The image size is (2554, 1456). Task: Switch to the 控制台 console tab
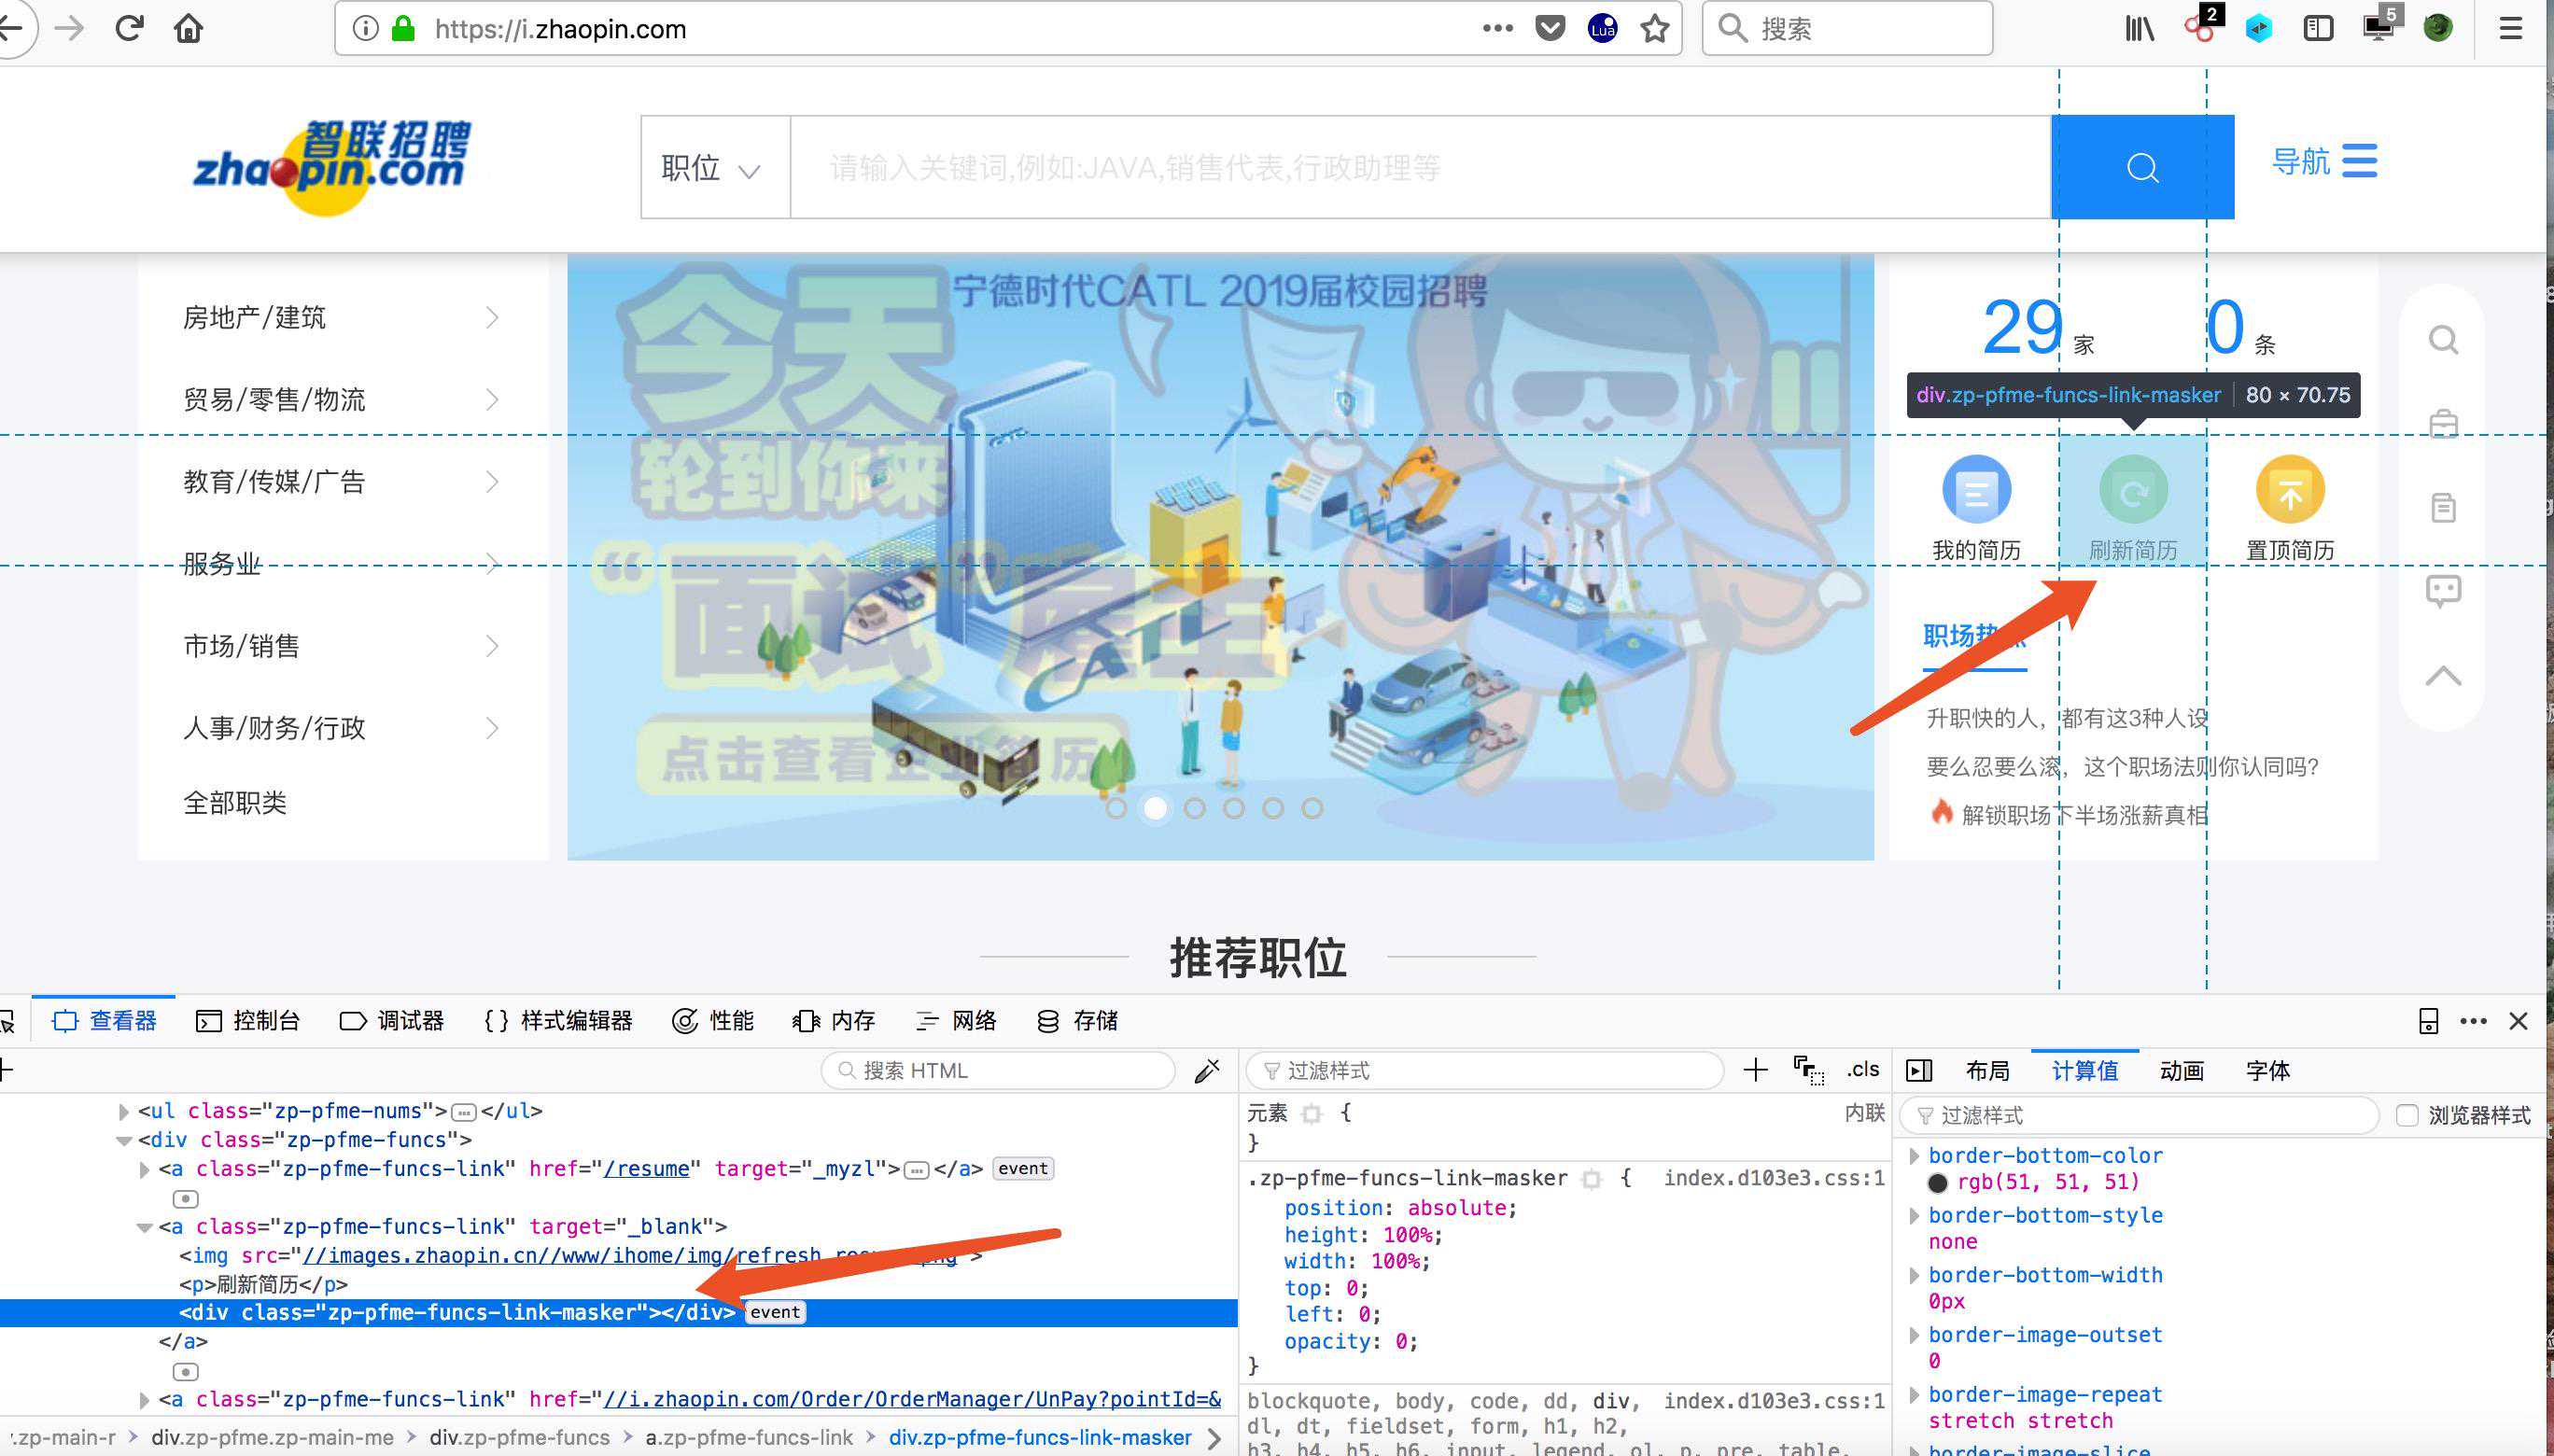point(248,1021)
